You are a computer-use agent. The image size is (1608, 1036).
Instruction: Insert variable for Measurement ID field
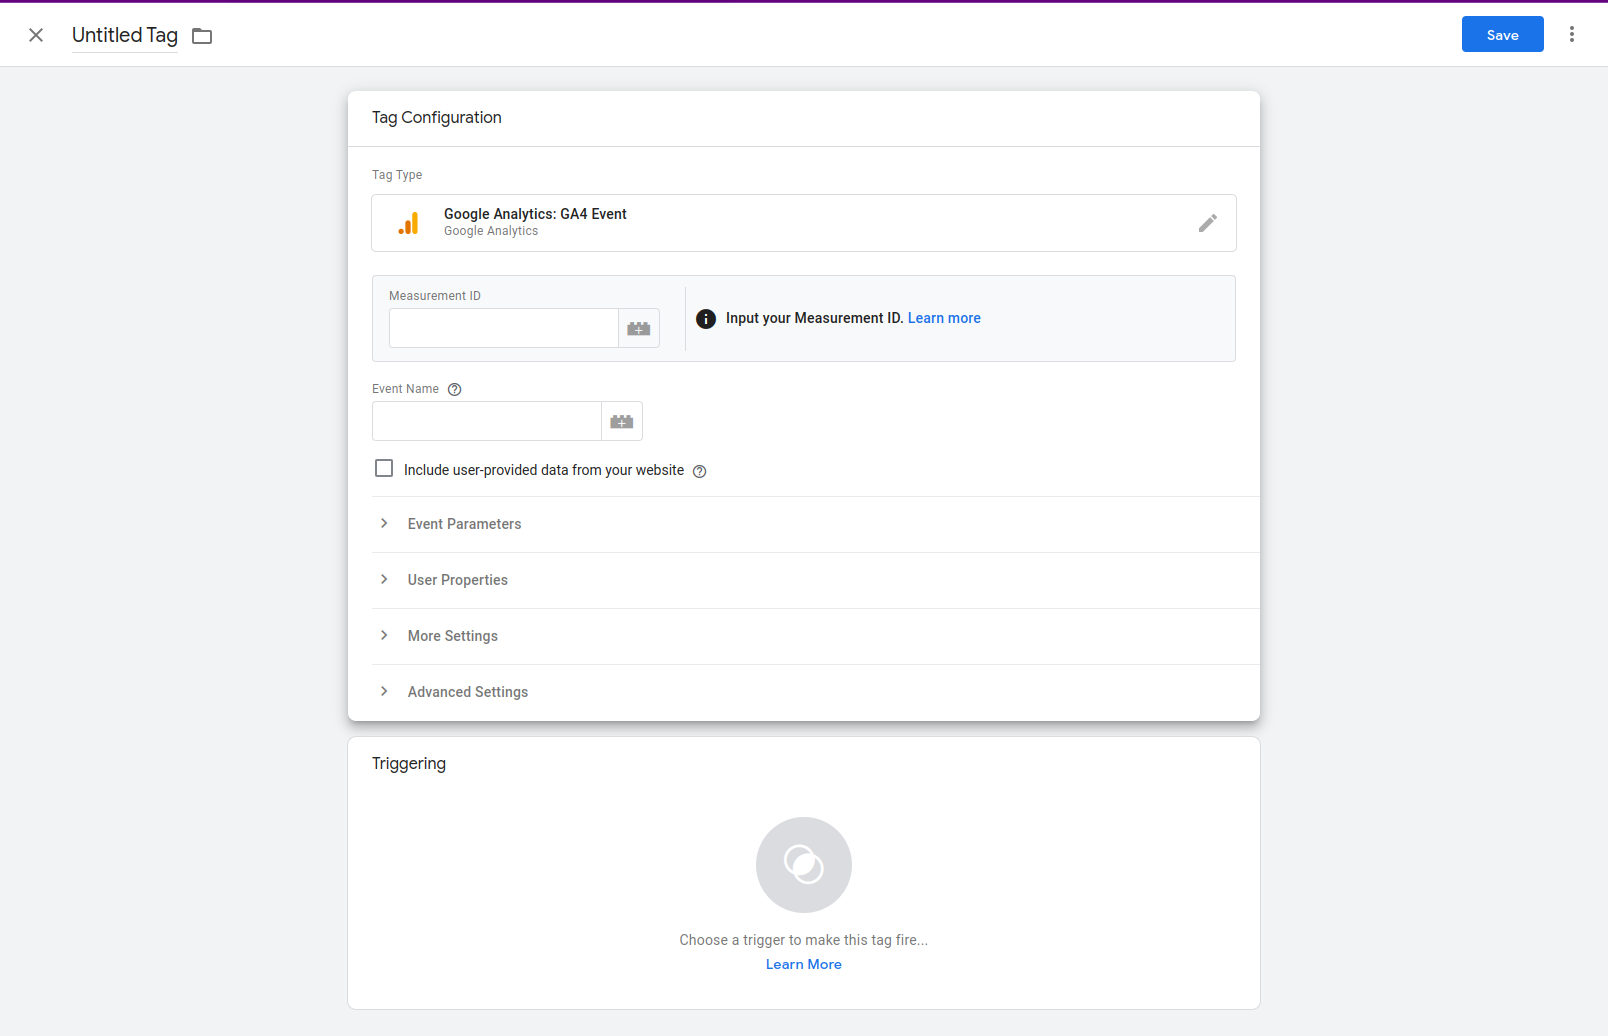(639, 328)
